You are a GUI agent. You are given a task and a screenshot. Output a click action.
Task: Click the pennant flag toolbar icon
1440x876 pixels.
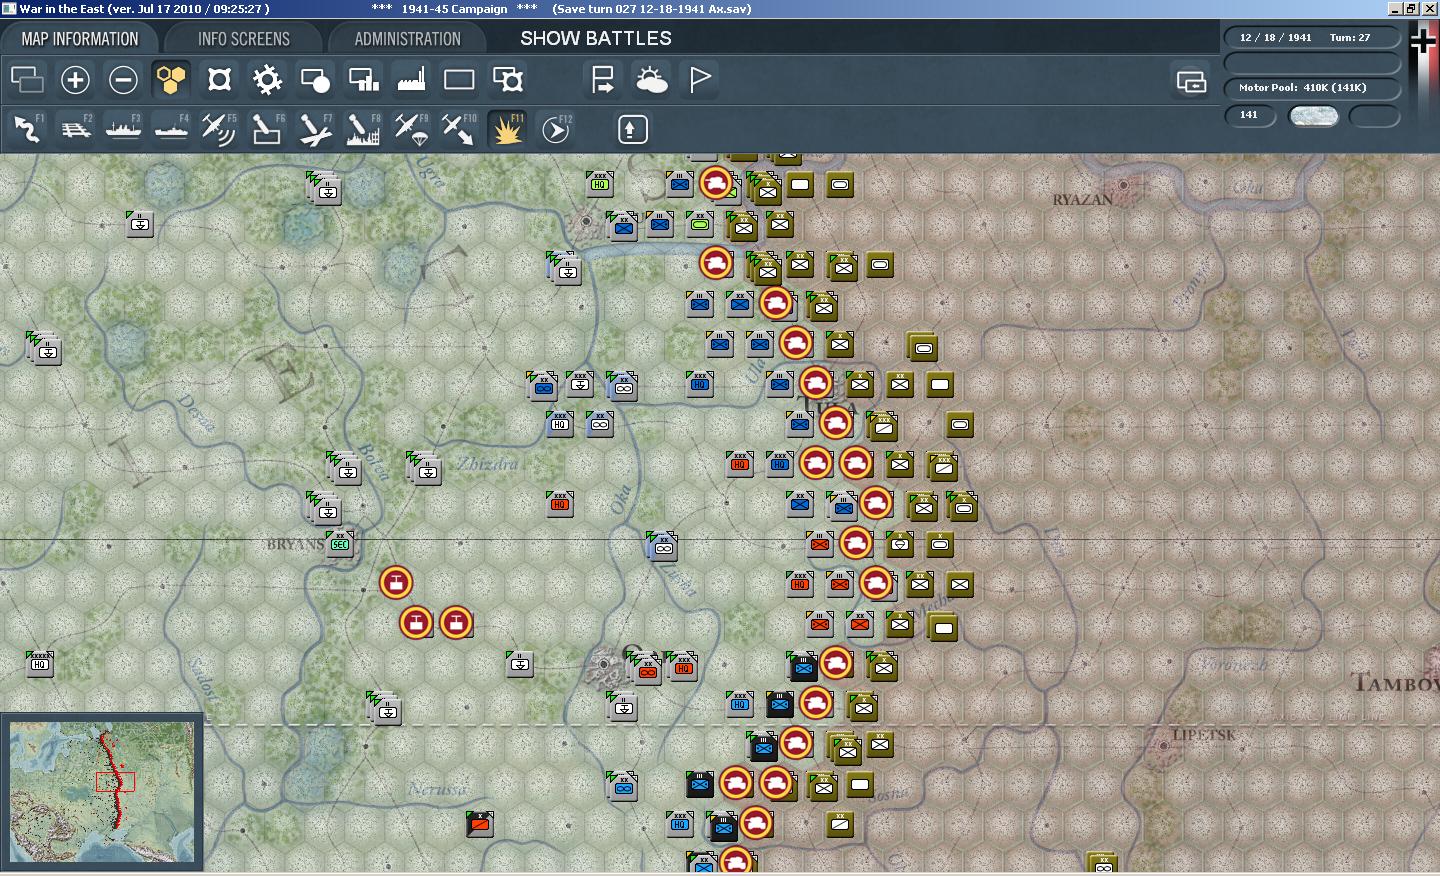coord(699,79)
